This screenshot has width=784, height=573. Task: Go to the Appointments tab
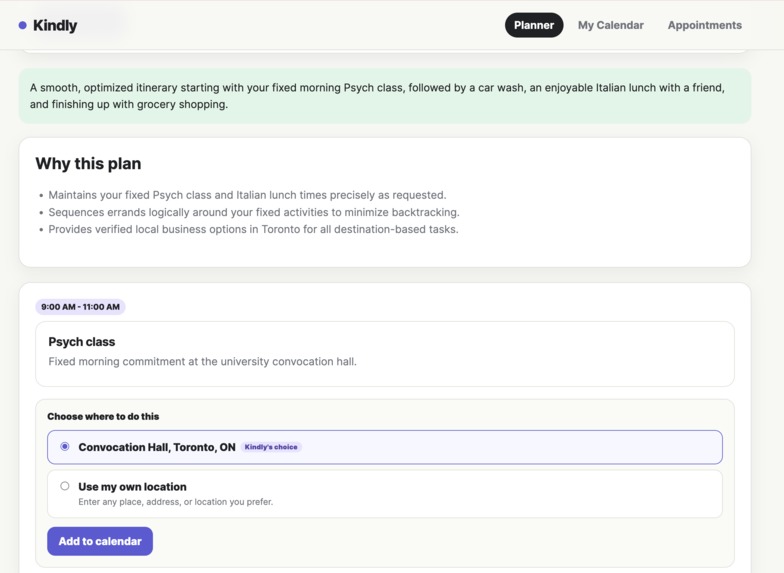coord(704,25)
